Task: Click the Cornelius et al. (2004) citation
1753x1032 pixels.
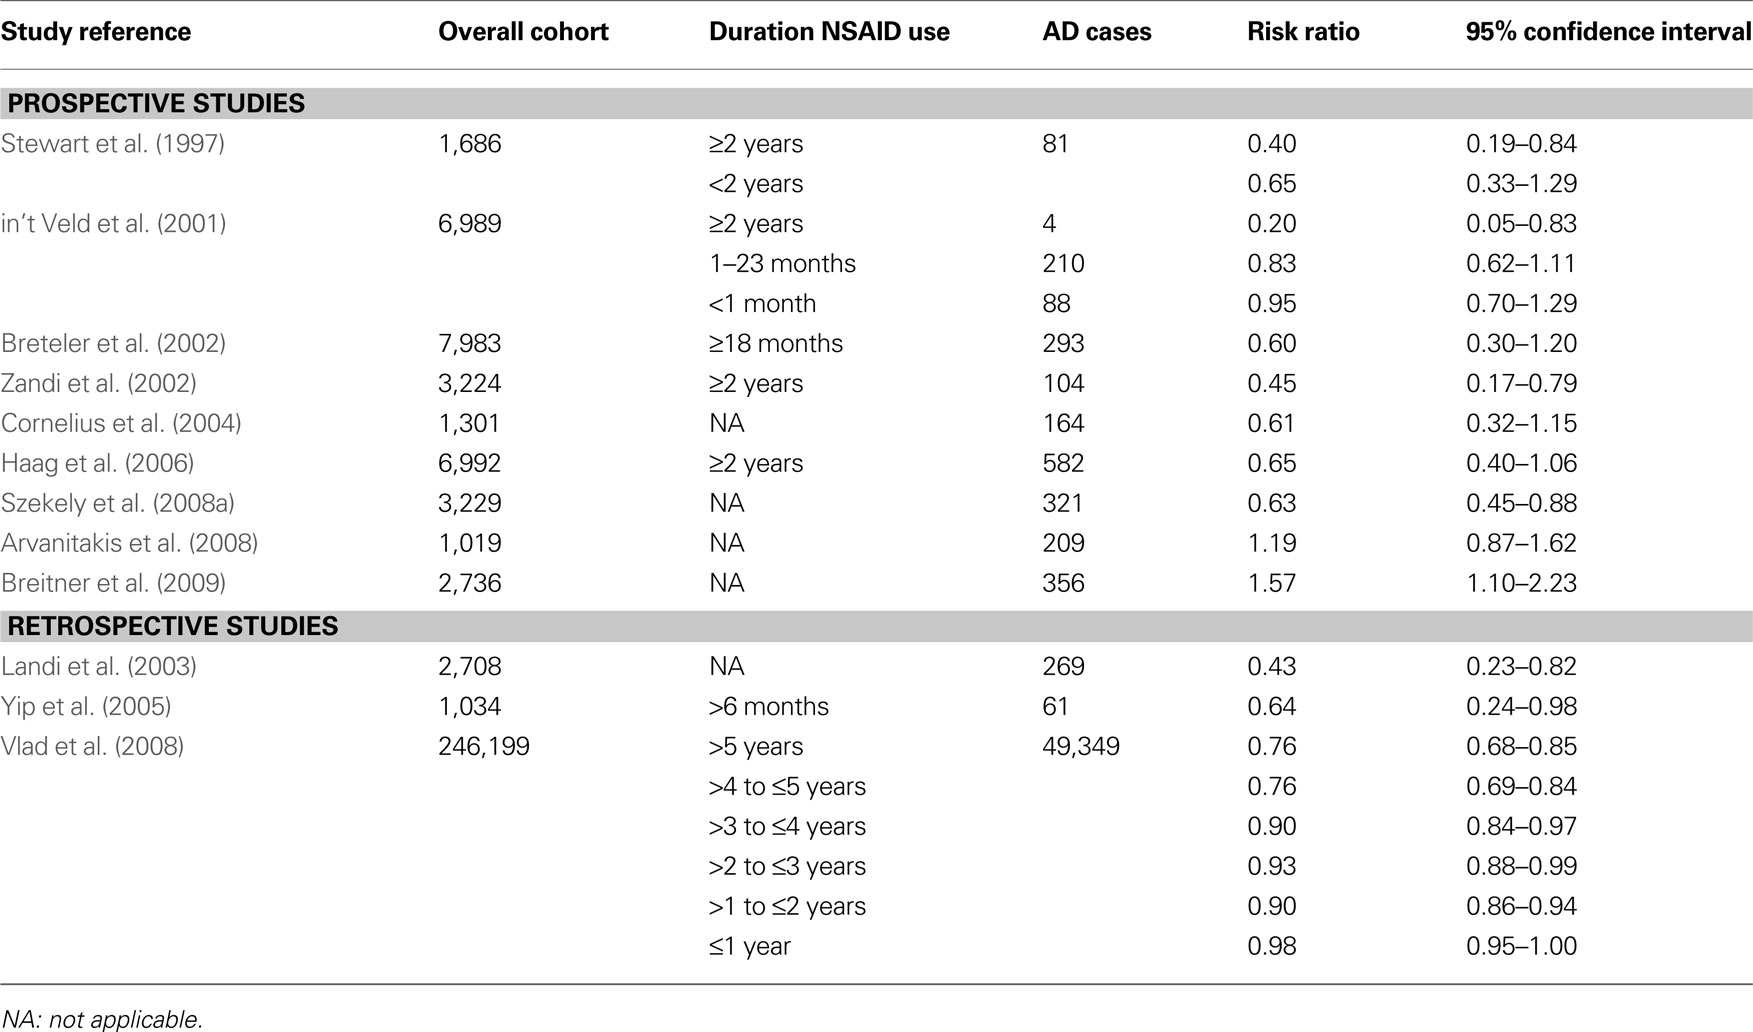Action: pyautogui.click(x=121, y=424)
